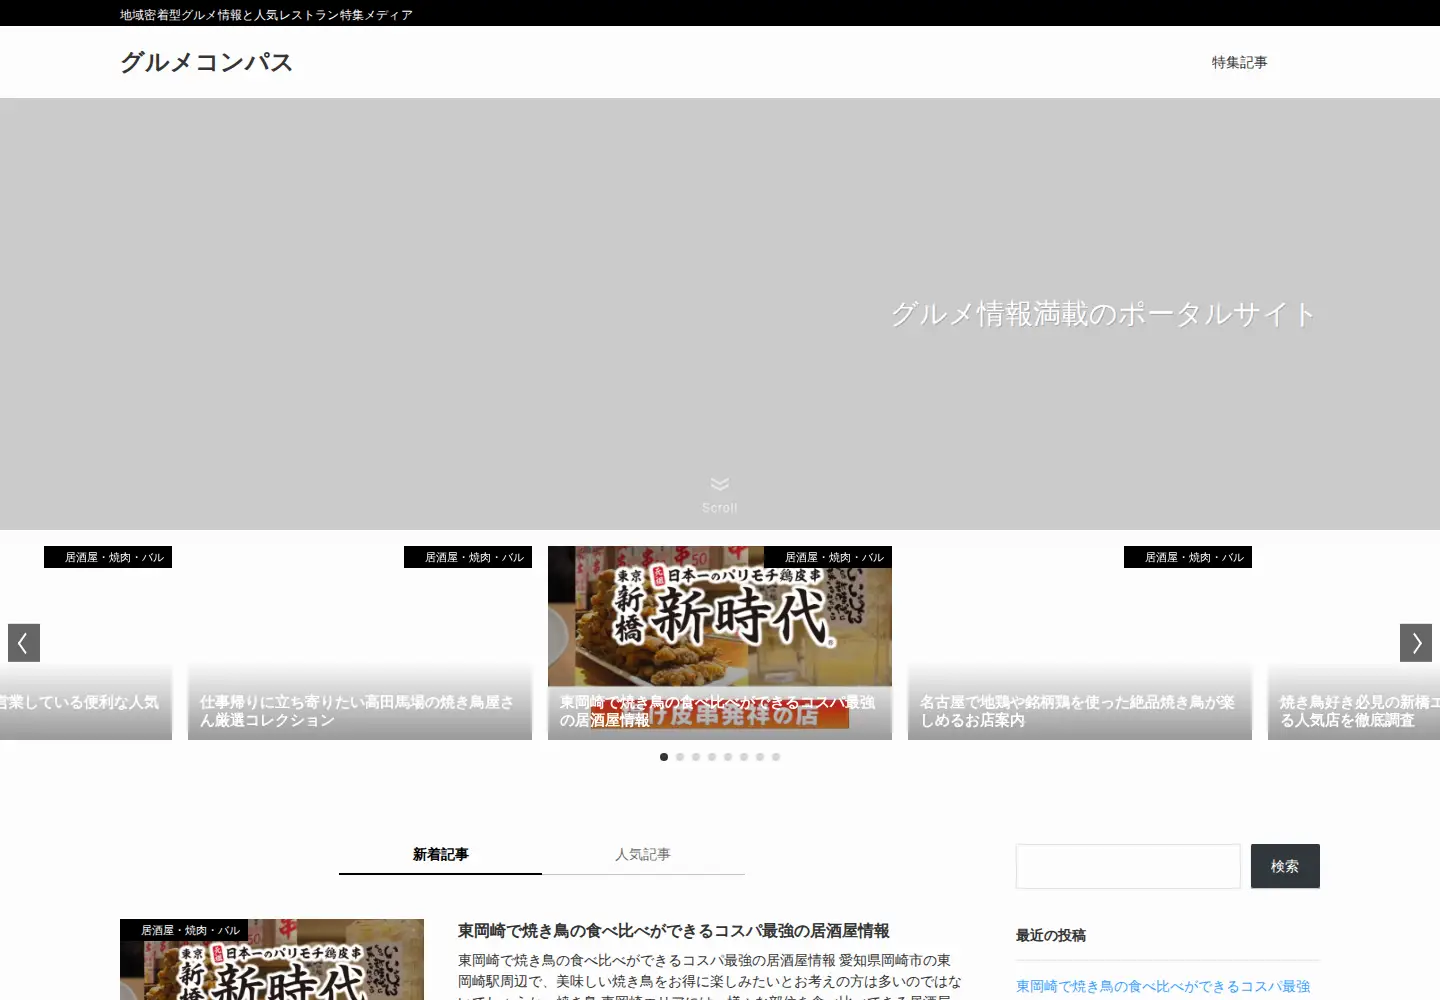
Task: Click 居酒屋・焼肉・バル tag on 高田馬場 slide
Action: point(468,557)
